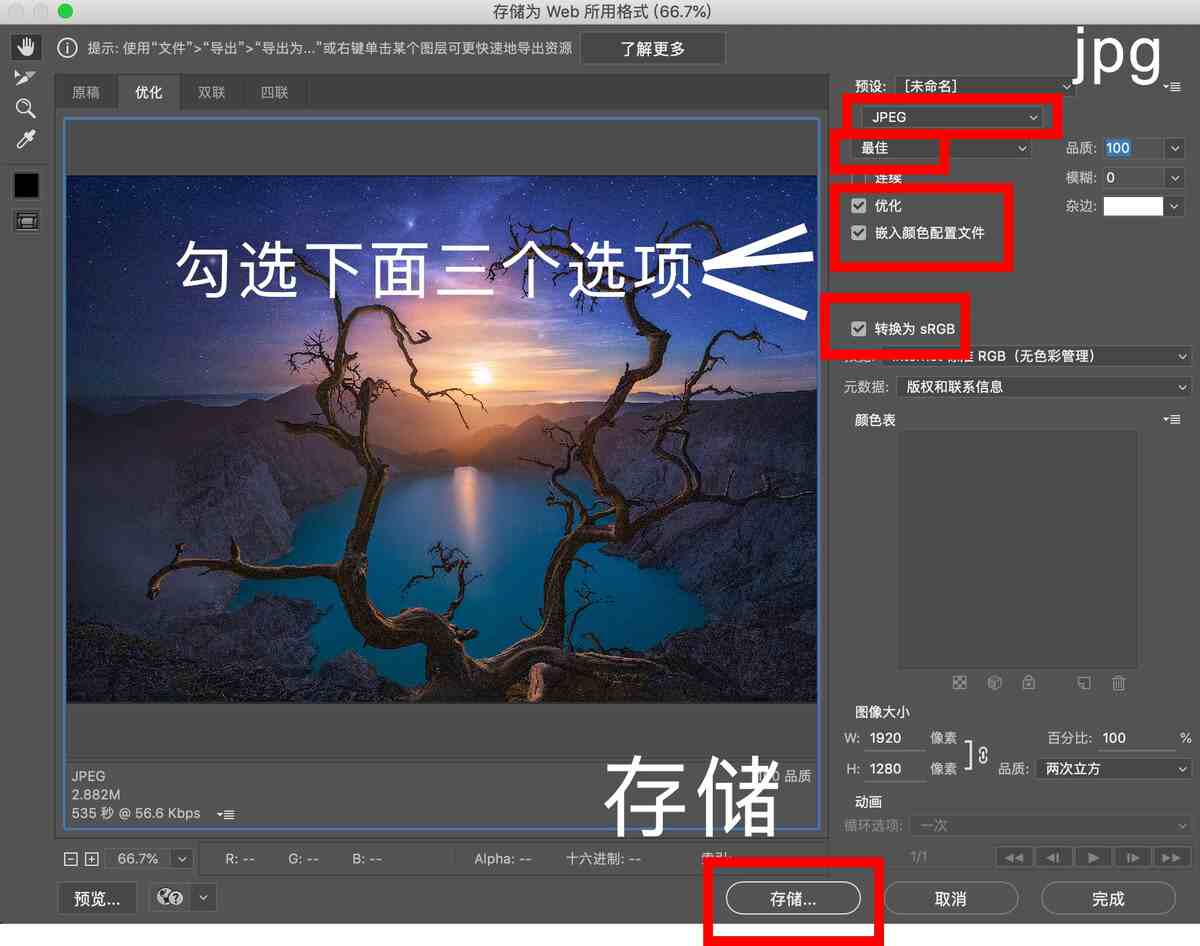Click the 了解更多 button
The image size is (1200, 946).
[x=653, y=48]
